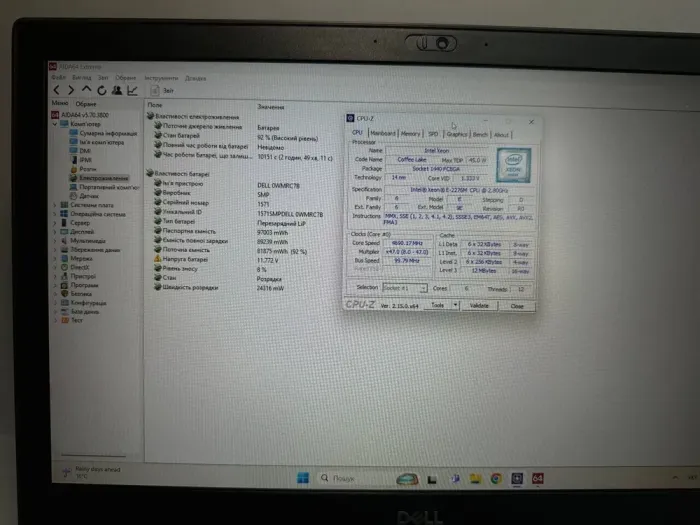Viewport: 700px width, 525px height.
Task: Expand the Збереження даних node
Action: (x=55, y=250)
